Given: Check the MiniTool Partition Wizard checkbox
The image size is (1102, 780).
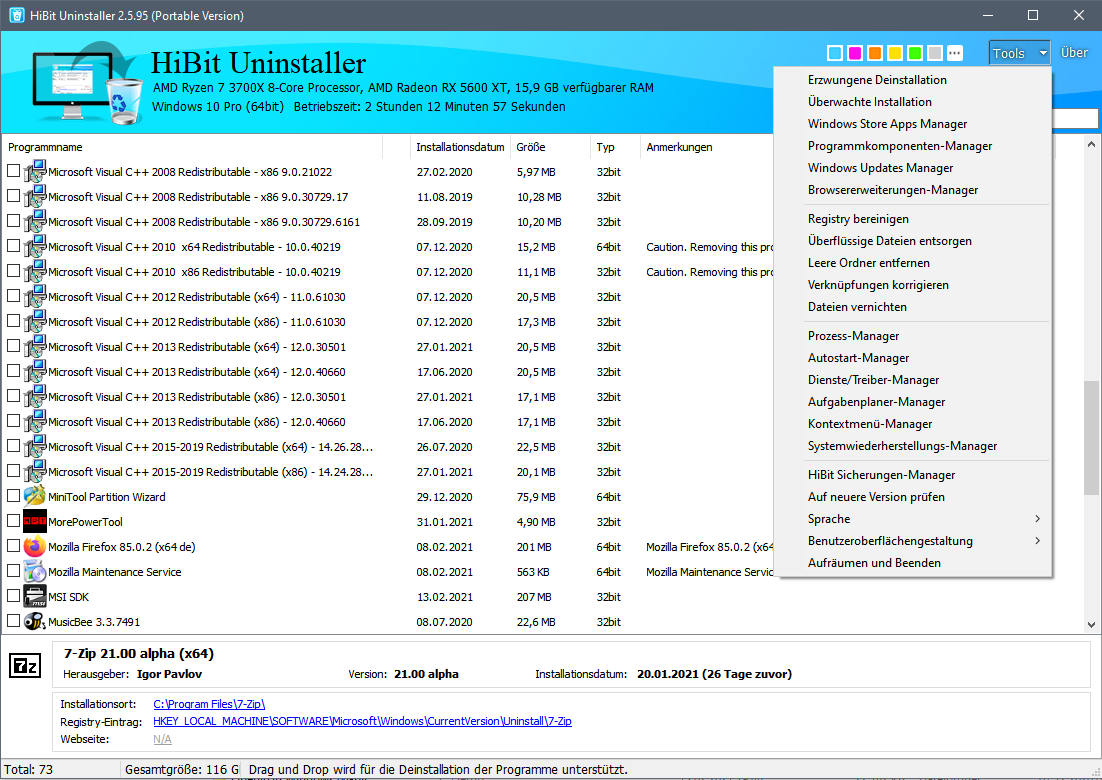Looking at the screenshot, I should click(x=13, y=495).
